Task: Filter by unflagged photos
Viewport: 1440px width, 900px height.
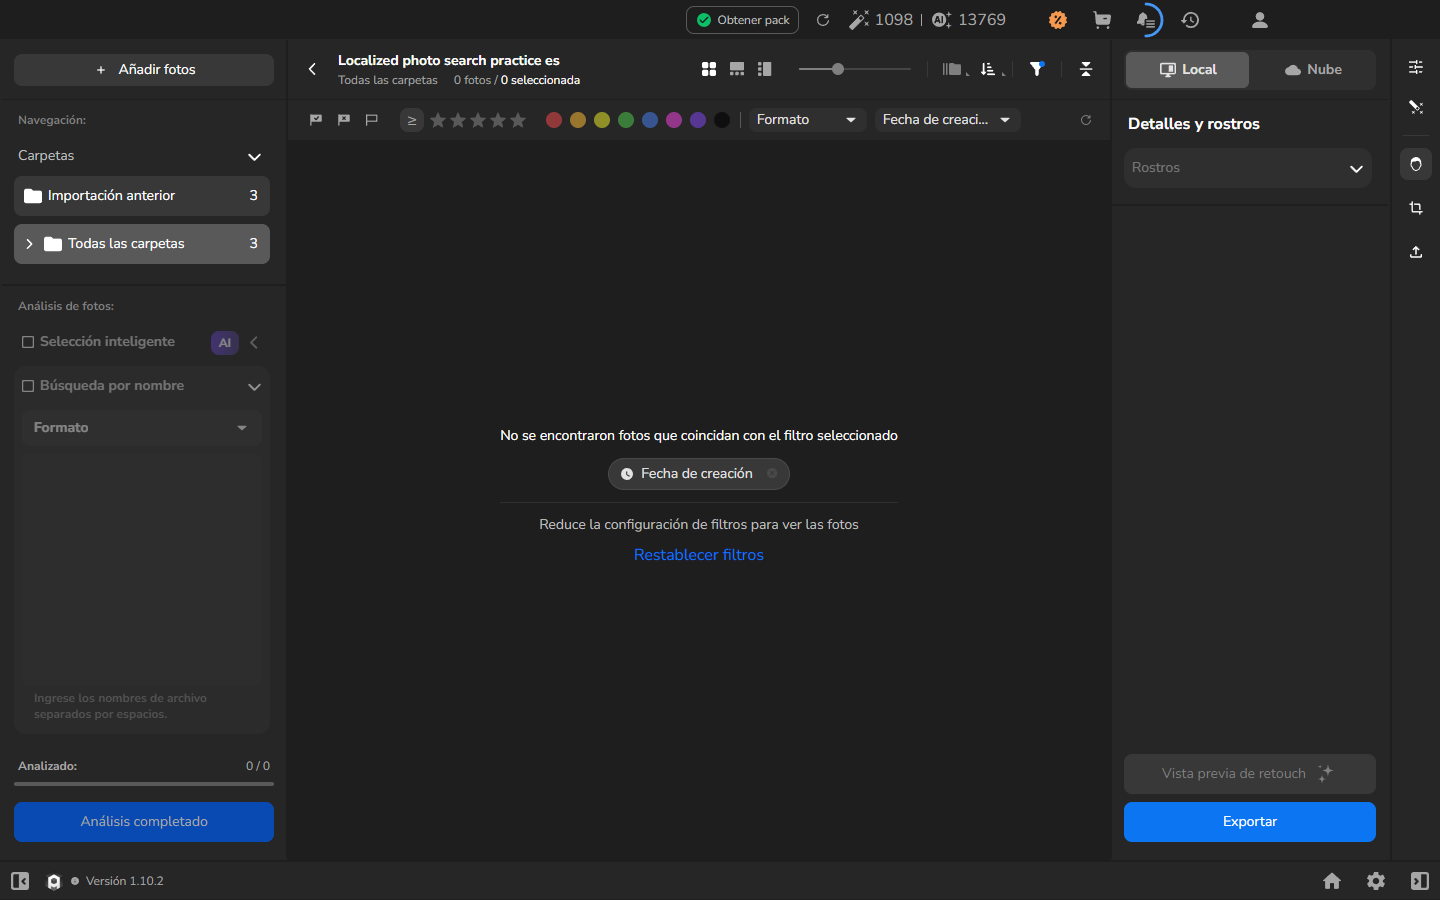Action: click(372, 120)
